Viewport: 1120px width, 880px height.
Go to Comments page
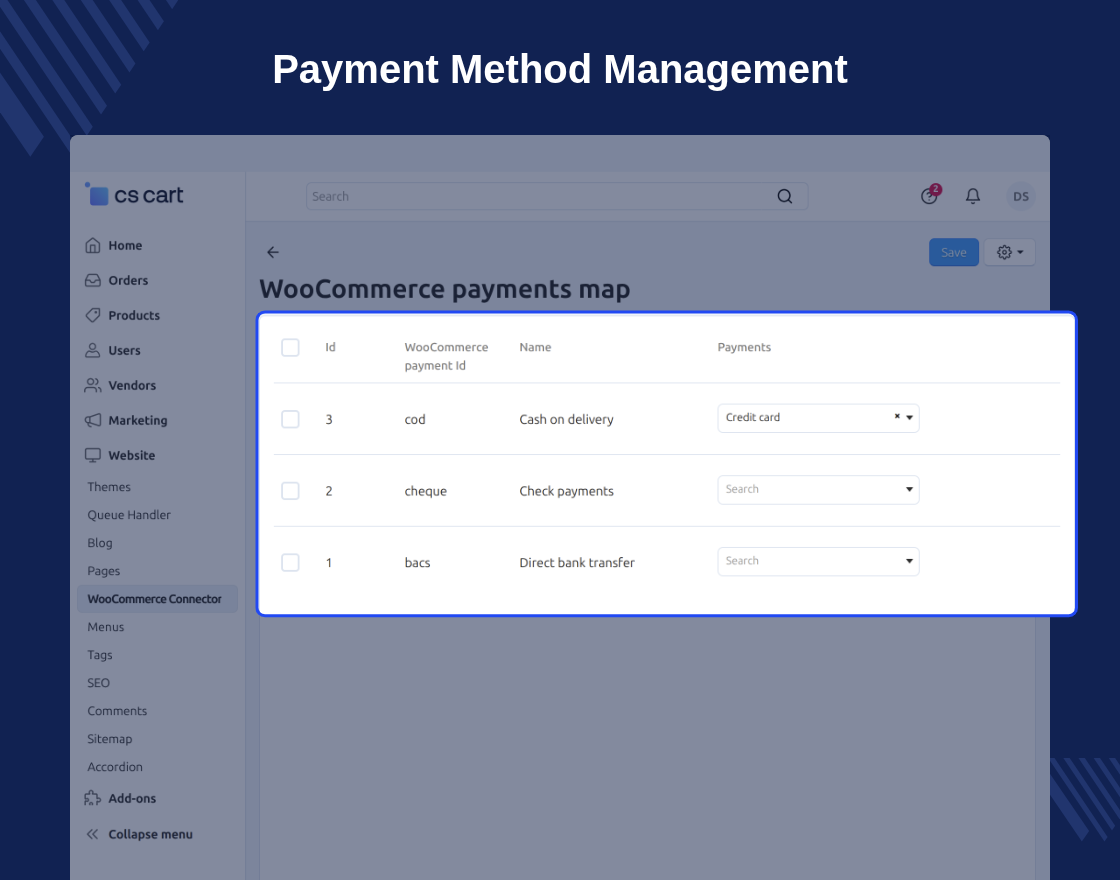pos(117,710)
